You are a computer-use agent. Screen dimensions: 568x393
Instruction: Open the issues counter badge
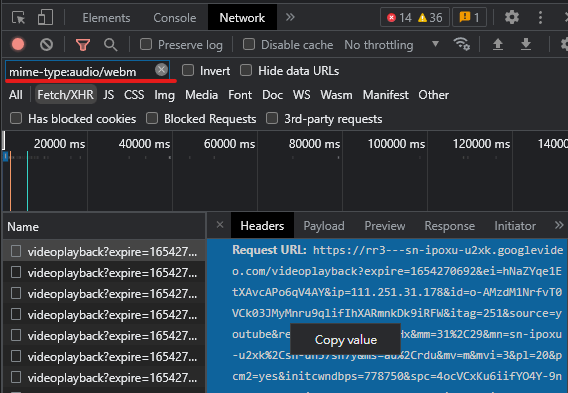tap(469, 17)
